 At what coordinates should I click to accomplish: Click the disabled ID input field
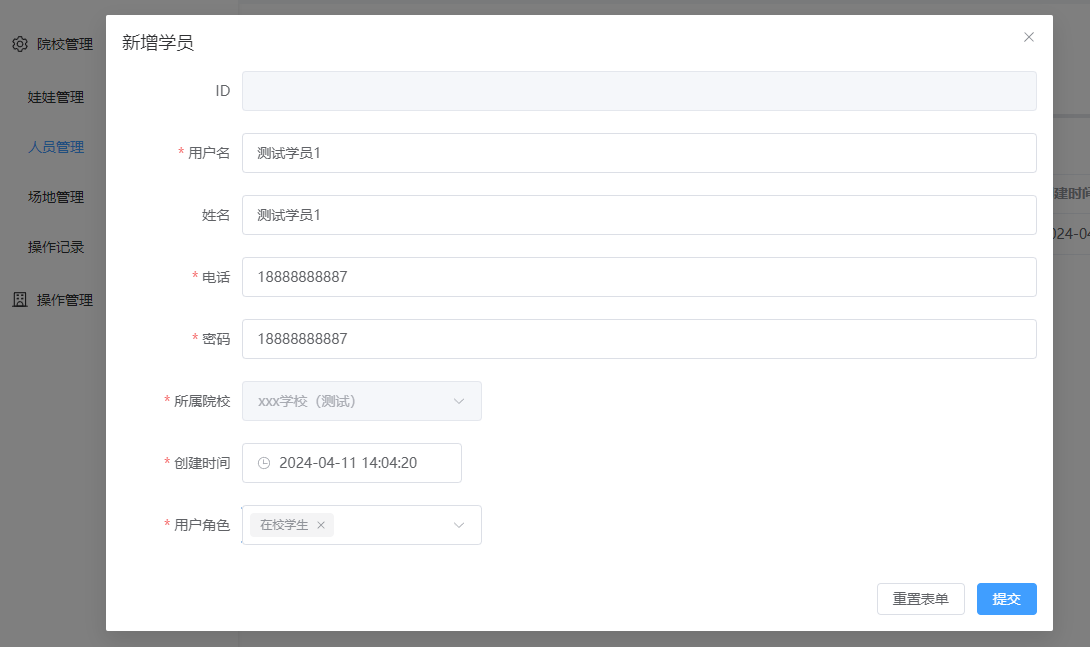pyautogui.click(x=639, y=91)
